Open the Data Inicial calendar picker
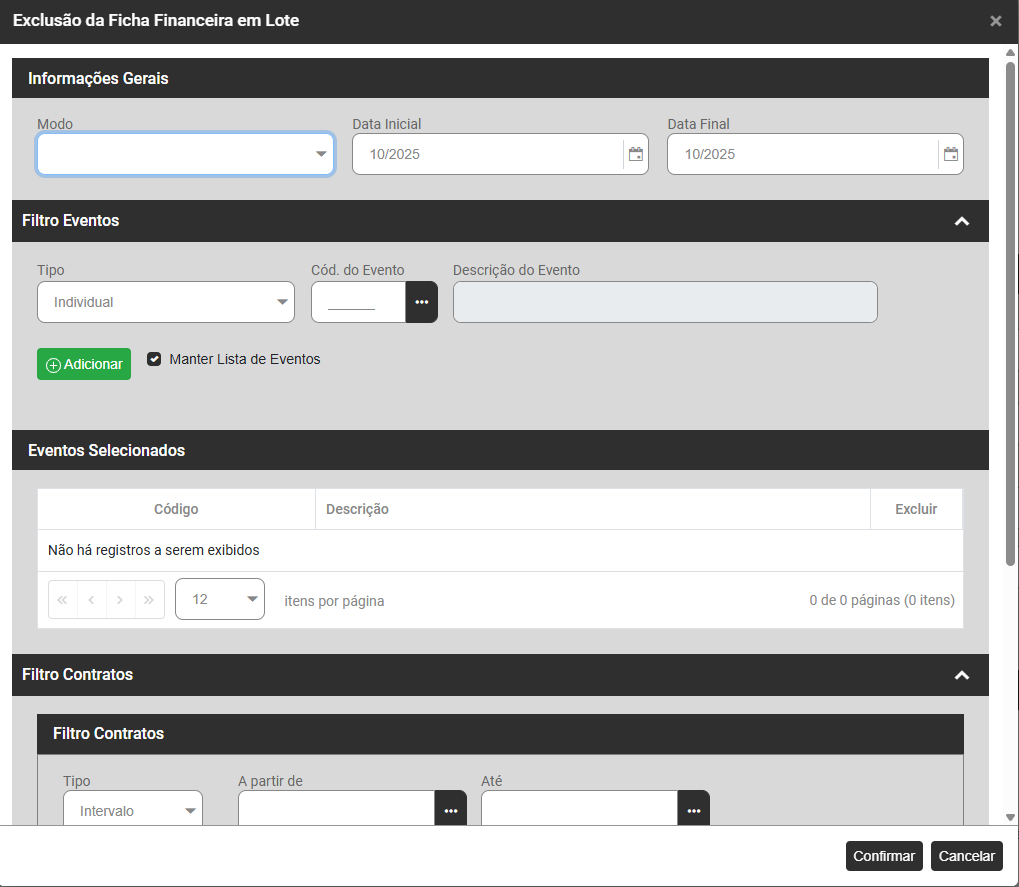 coord(635,154)
